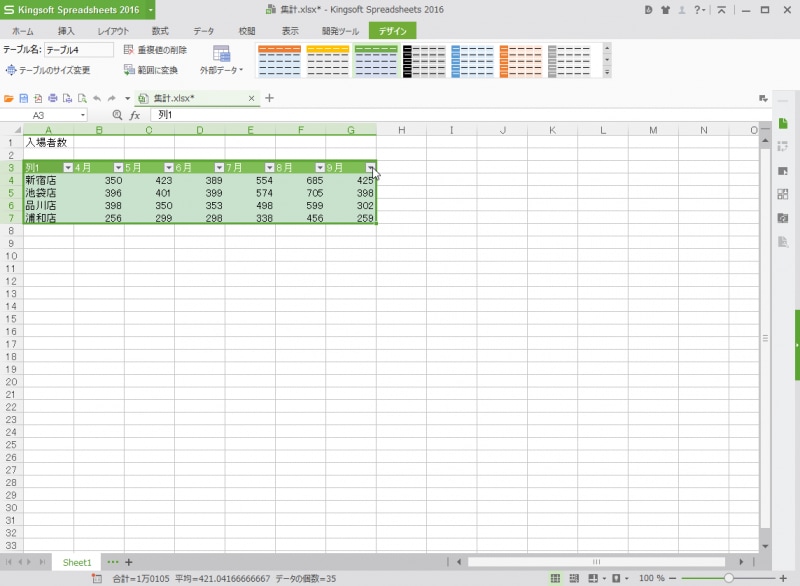This screenshot has height=586, width=800.
Task: Click 重複値の削除 button
Action: [x=155, y=49]
